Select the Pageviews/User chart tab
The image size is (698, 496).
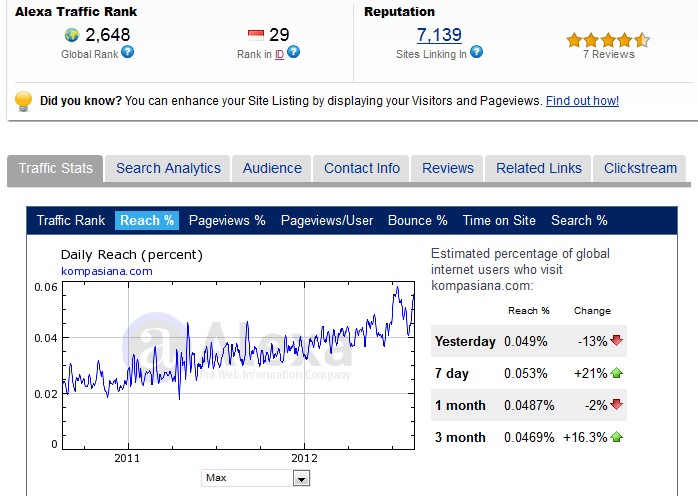[327, 220]
